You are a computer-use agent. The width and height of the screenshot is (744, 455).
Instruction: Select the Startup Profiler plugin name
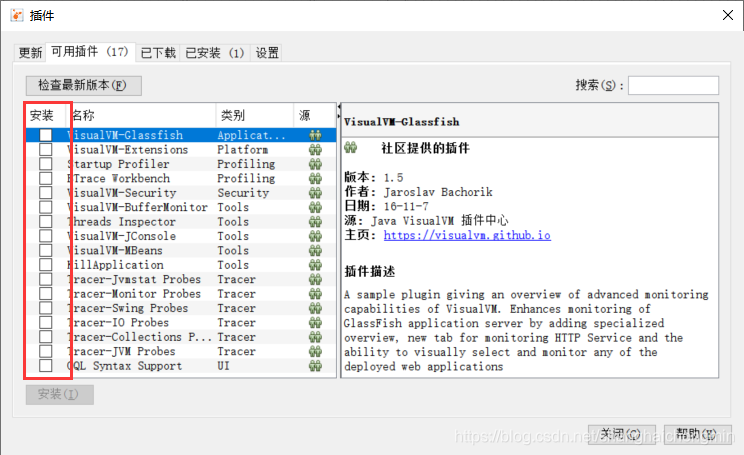click(119, 164)
